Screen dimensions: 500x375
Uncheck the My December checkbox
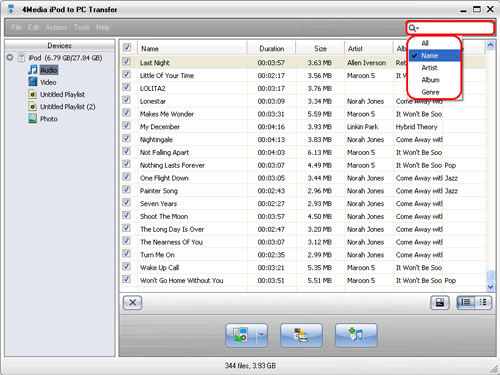pyautogui.click(x=126, y=126)
